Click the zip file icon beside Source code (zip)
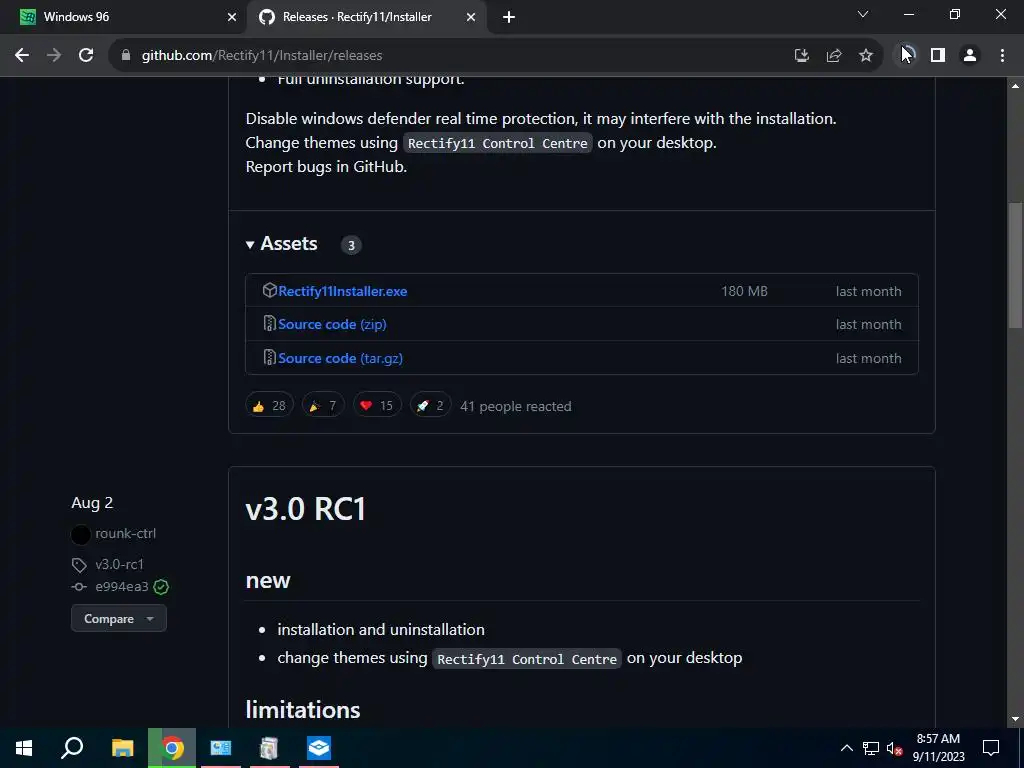Viewport: 1024px width, 768px height. coord(269,323)
